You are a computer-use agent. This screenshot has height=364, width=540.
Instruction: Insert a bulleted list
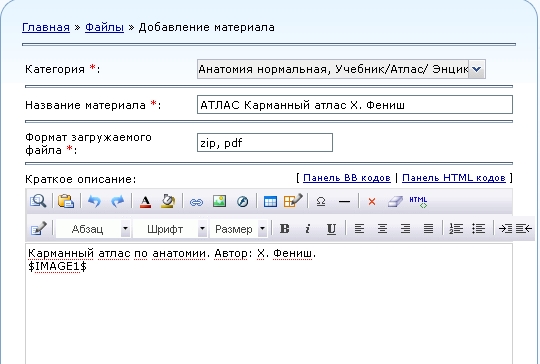[x=478, y=229]
